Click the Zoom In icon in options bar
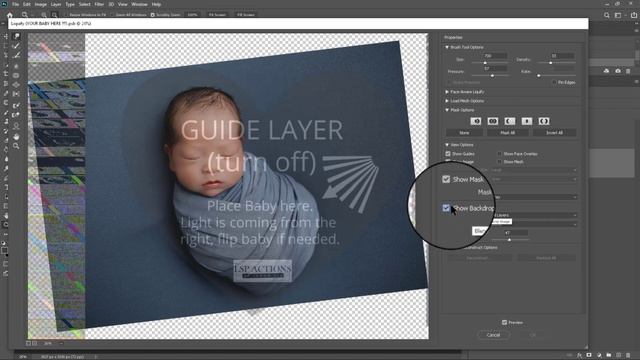Viewport: 640px width, 360px height. 44,15
